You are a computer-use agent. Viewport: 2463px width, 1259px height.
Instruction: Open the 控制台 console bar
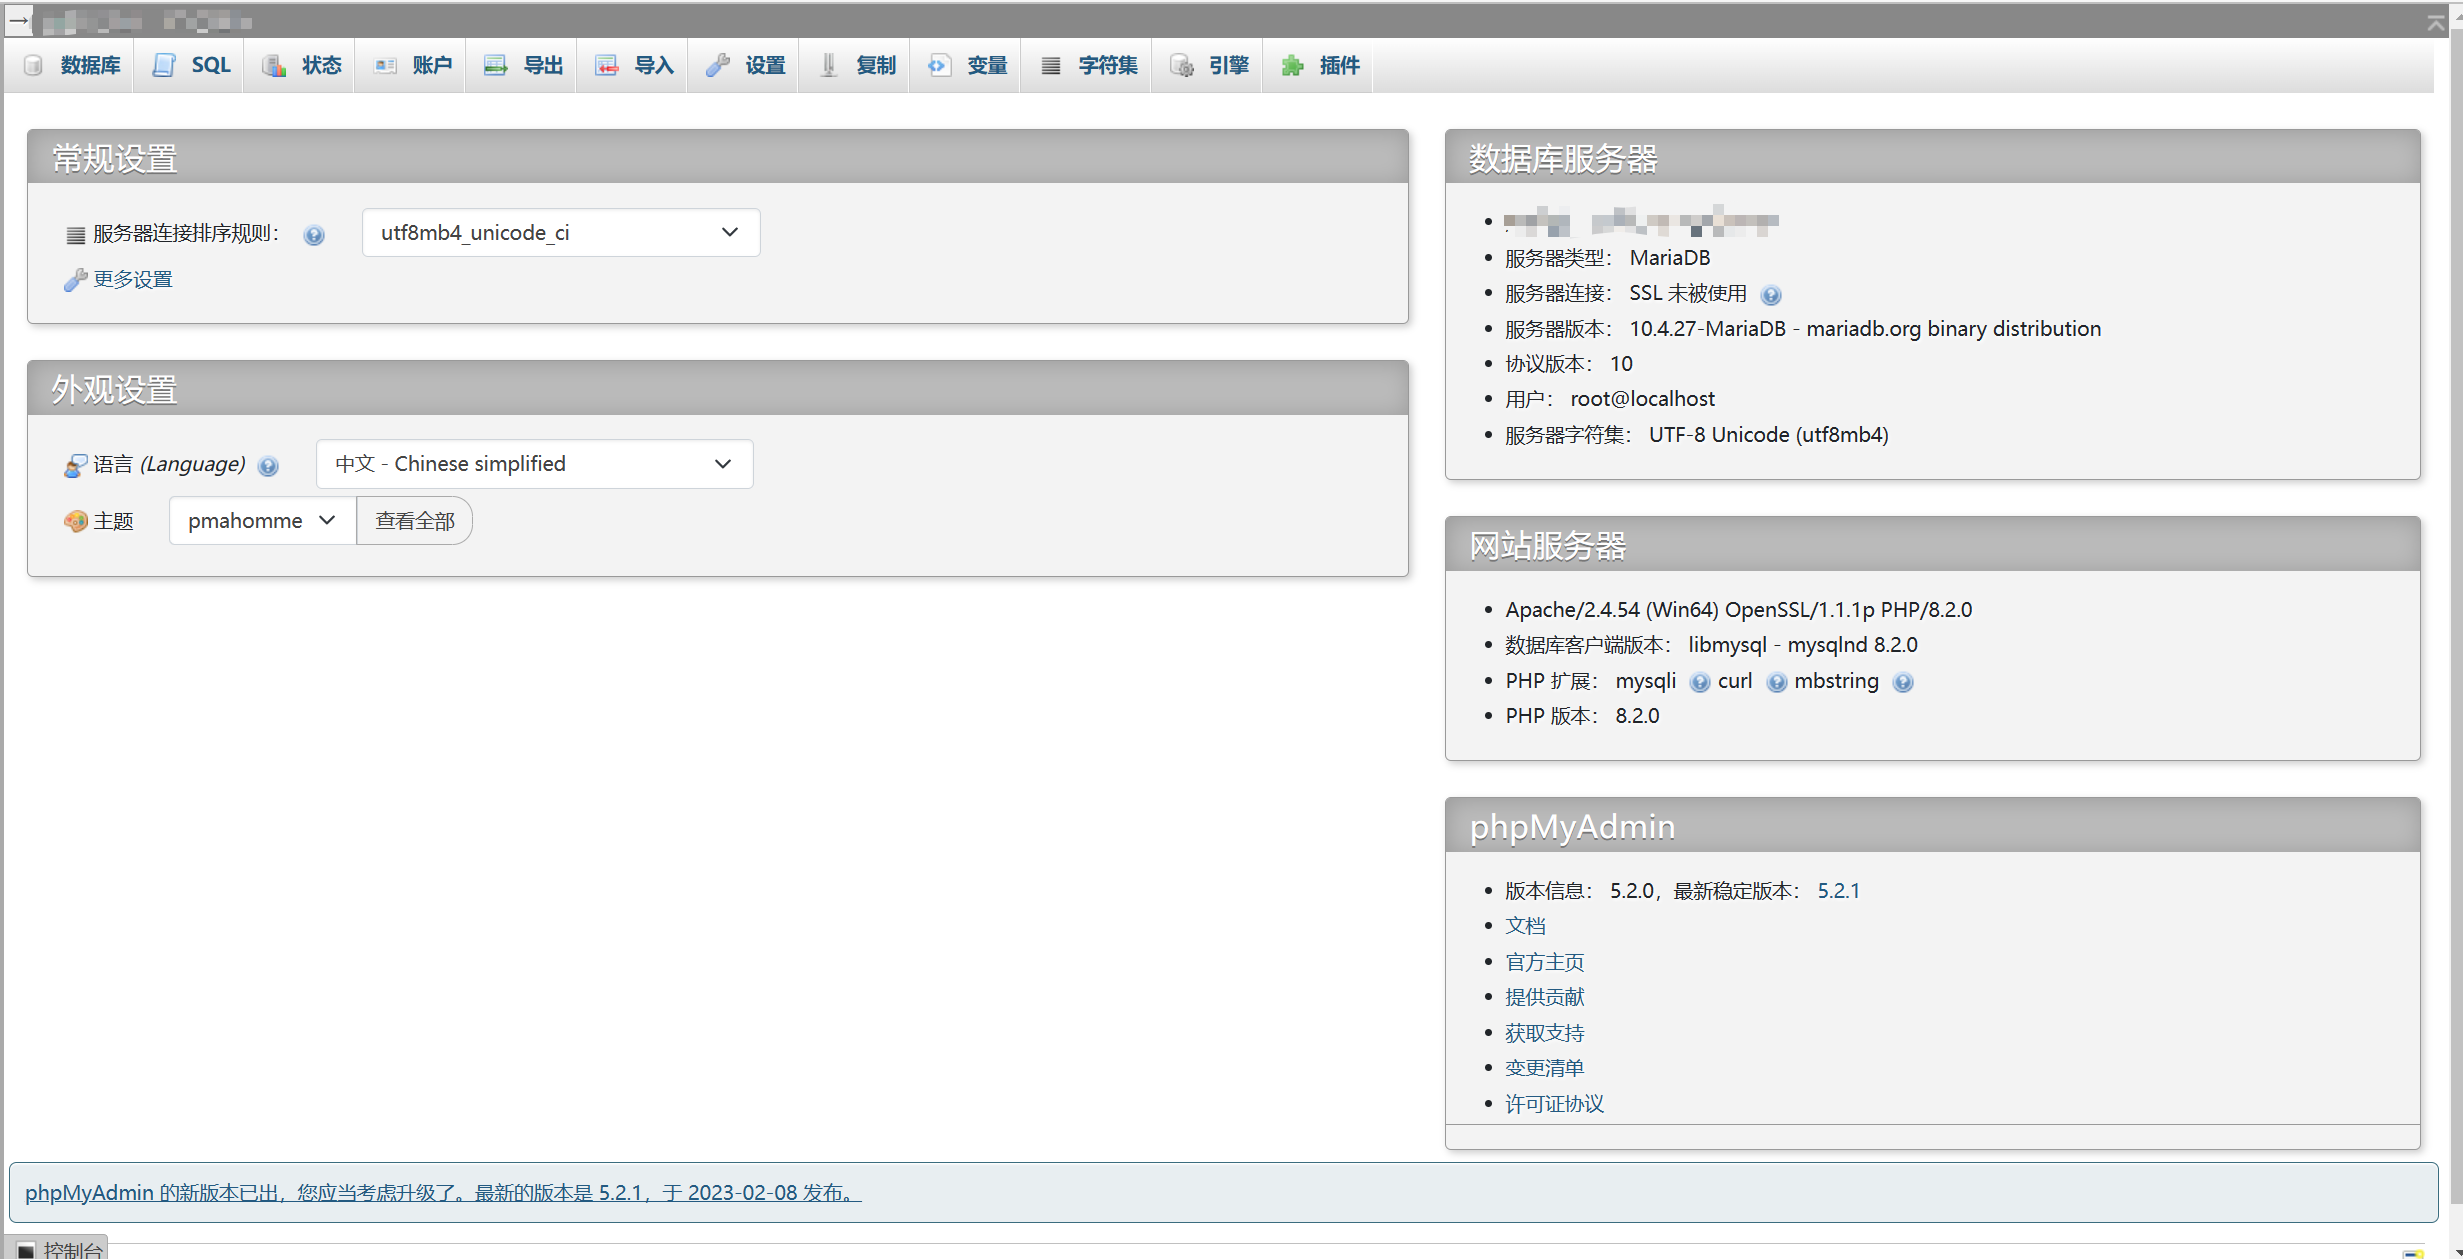(60, 1250)
